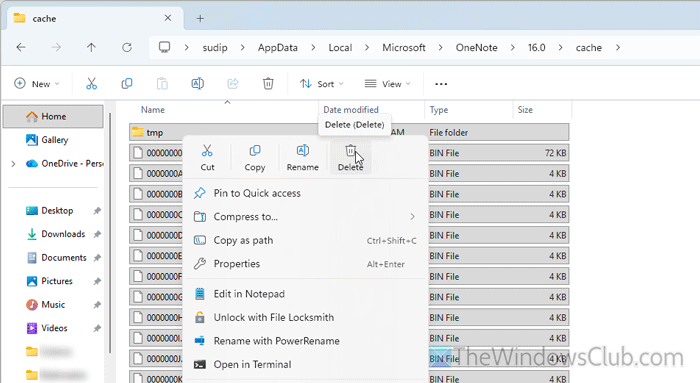Screen dimensions: 700x383
Task: Open the View dropdown
Action: coord(388,84)
